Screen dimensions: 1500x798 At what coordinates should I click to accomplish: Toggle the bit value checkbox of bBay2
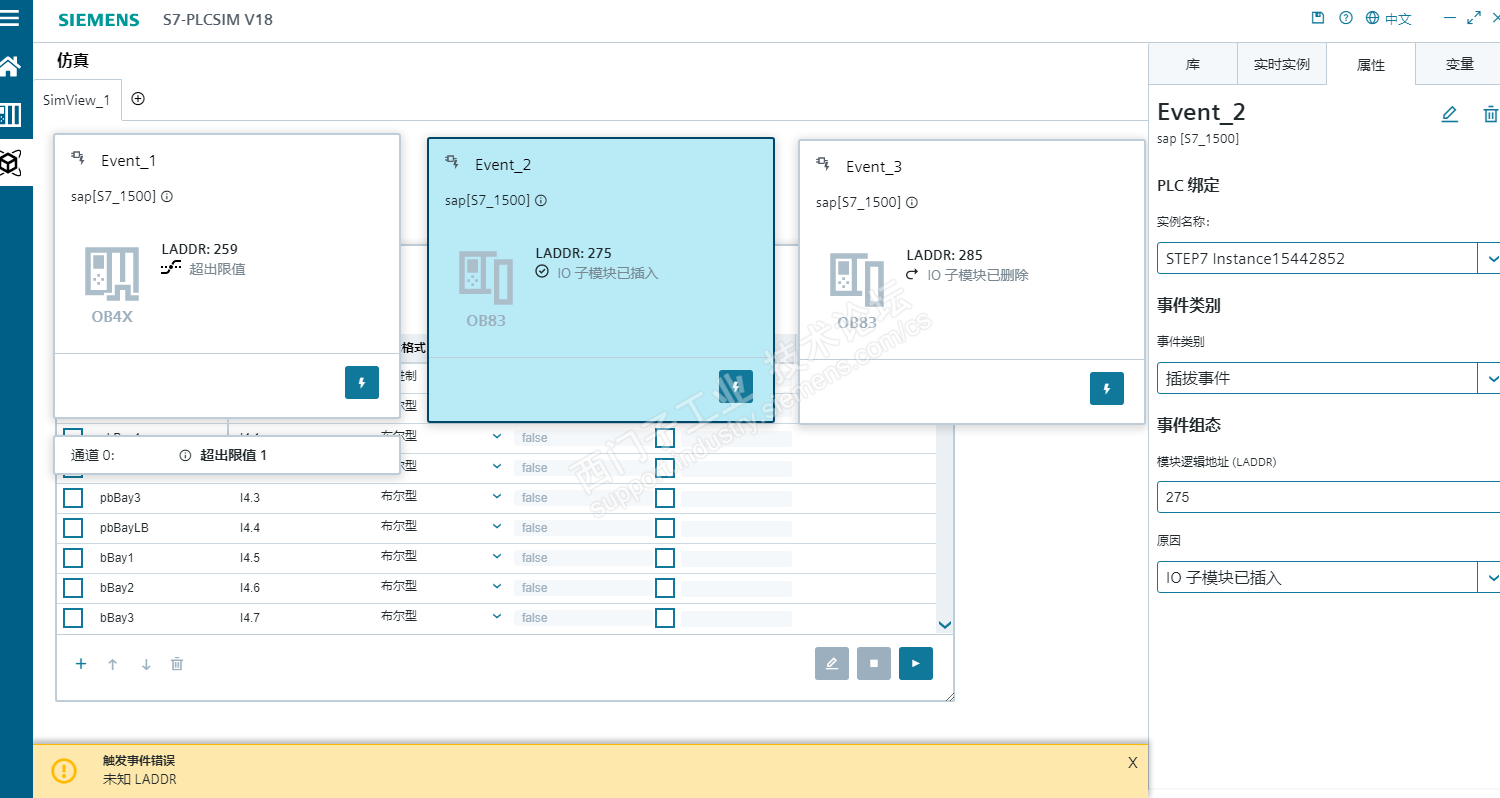[x=665, y=588]
